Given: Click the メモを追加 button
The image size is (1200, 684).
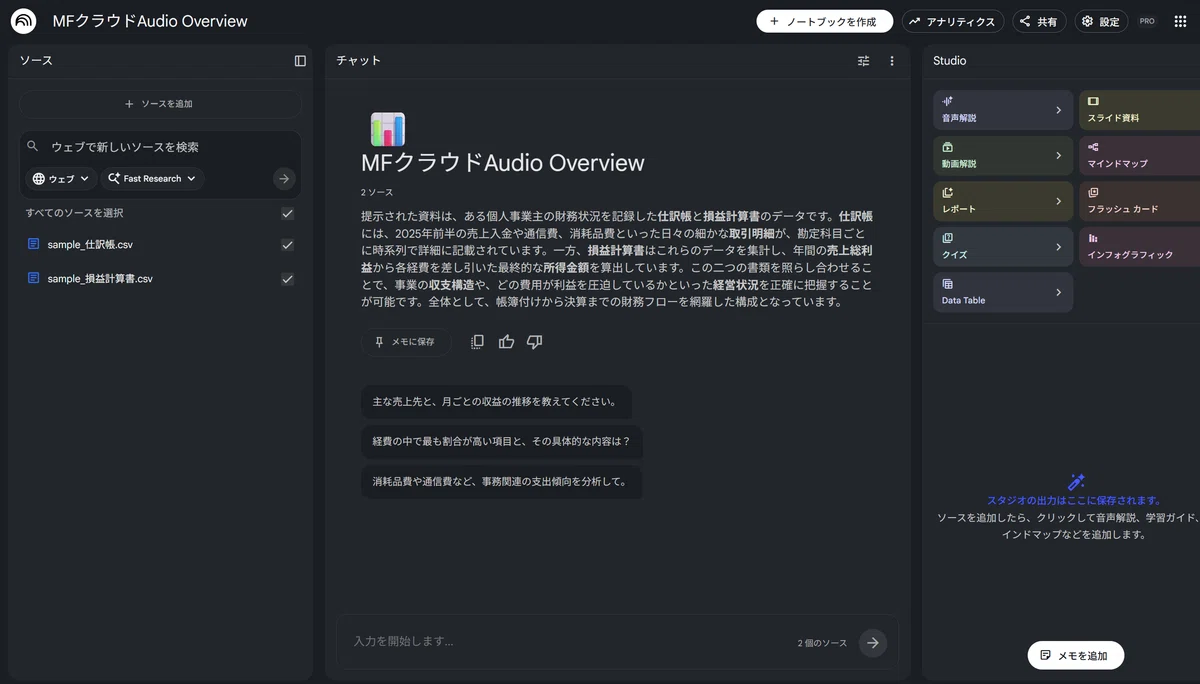Looking at the screenshot, I should coord(1076,656).
